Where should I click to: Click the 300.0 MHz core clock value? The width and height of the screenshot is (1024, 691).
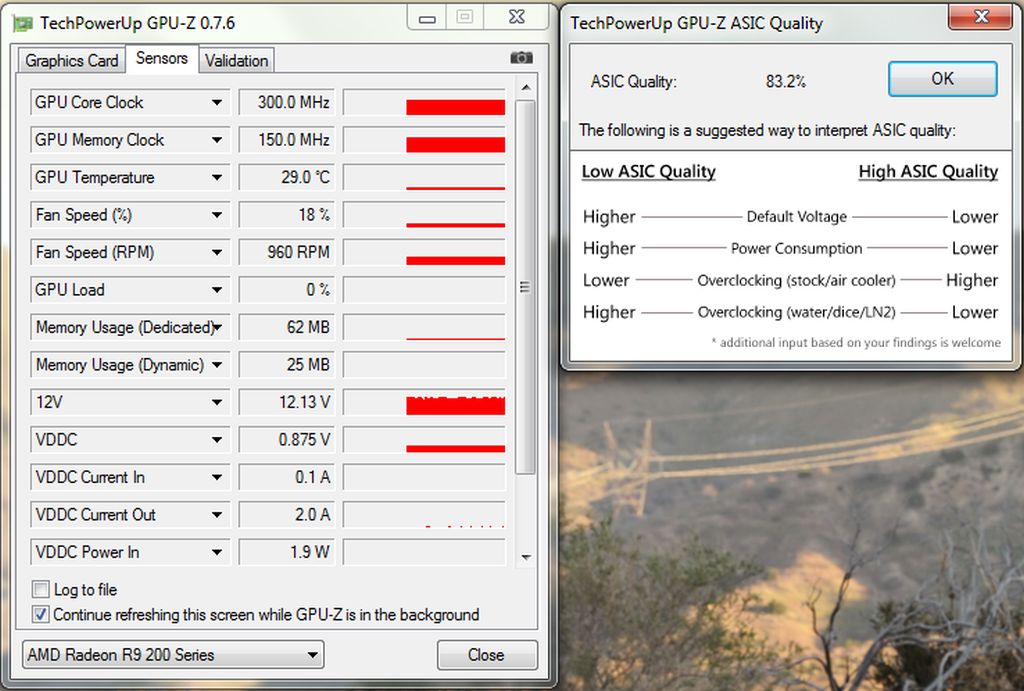tap(287, 103)
